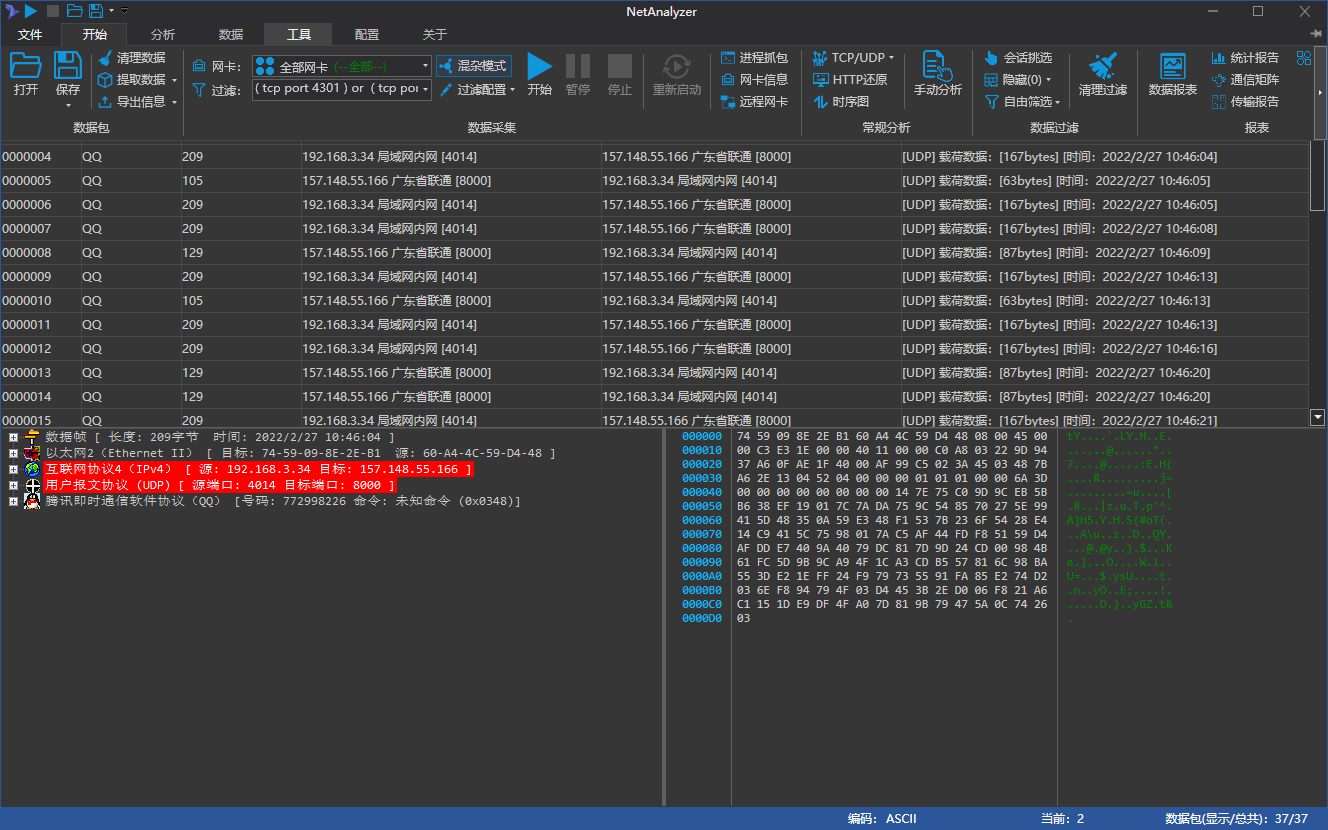Viewport: 1328px width, 830px height.
Task: Click the 手动分析 manual analysis icon
Action: (x=937, y=66)
